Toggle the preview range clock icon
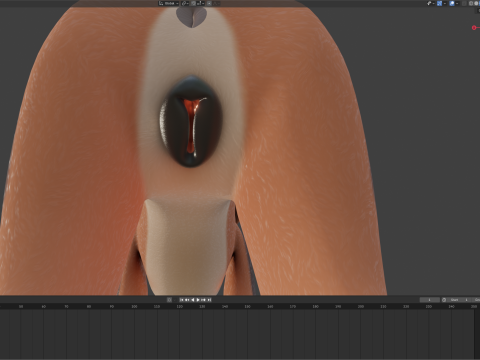The image size is (480, 360). pyautogui.click(x=444, y=300)
